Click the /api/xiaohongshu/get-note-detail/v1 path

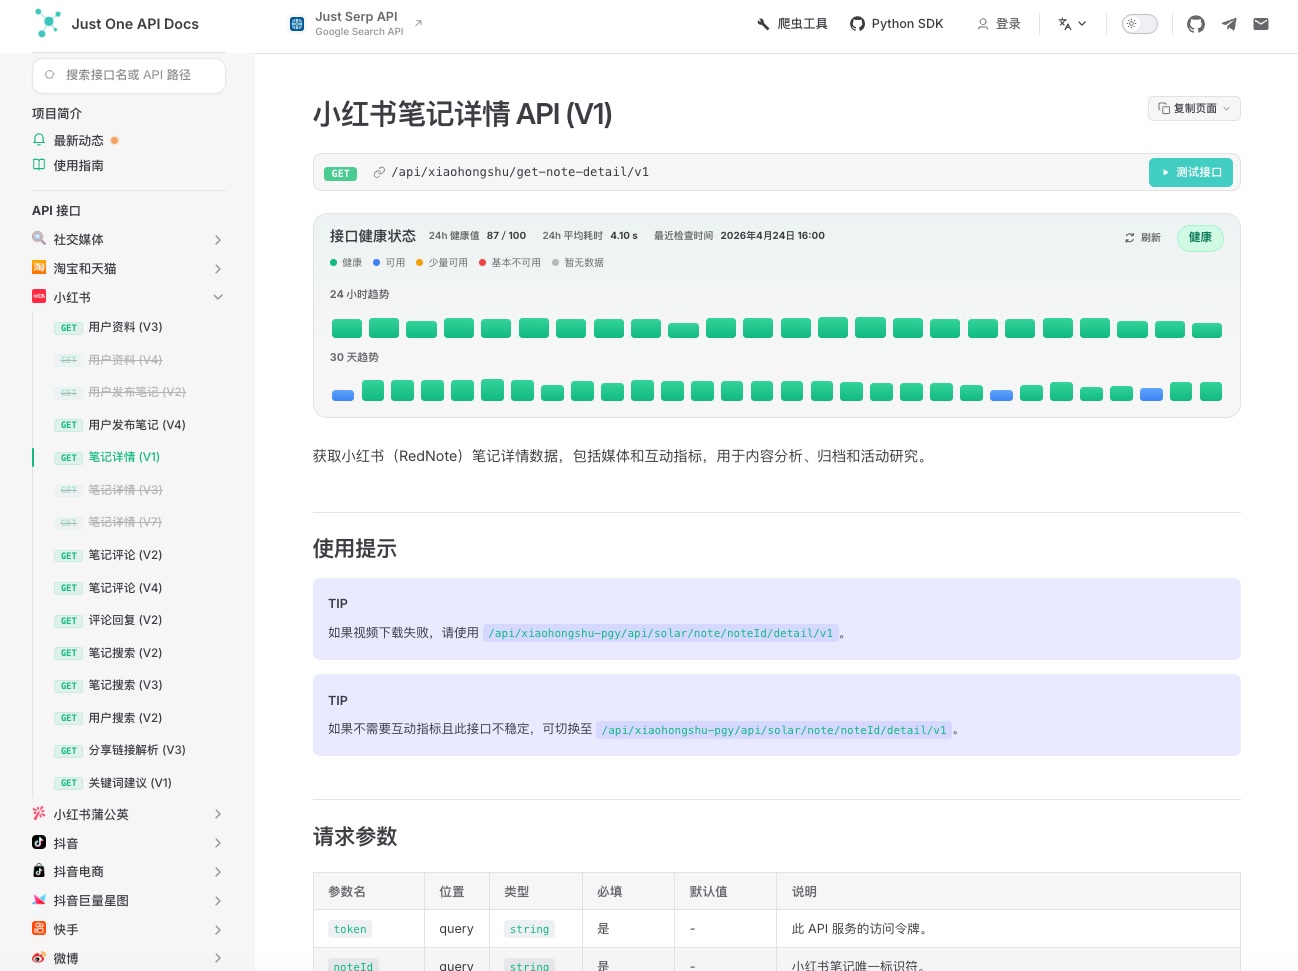tap(520, 172)
